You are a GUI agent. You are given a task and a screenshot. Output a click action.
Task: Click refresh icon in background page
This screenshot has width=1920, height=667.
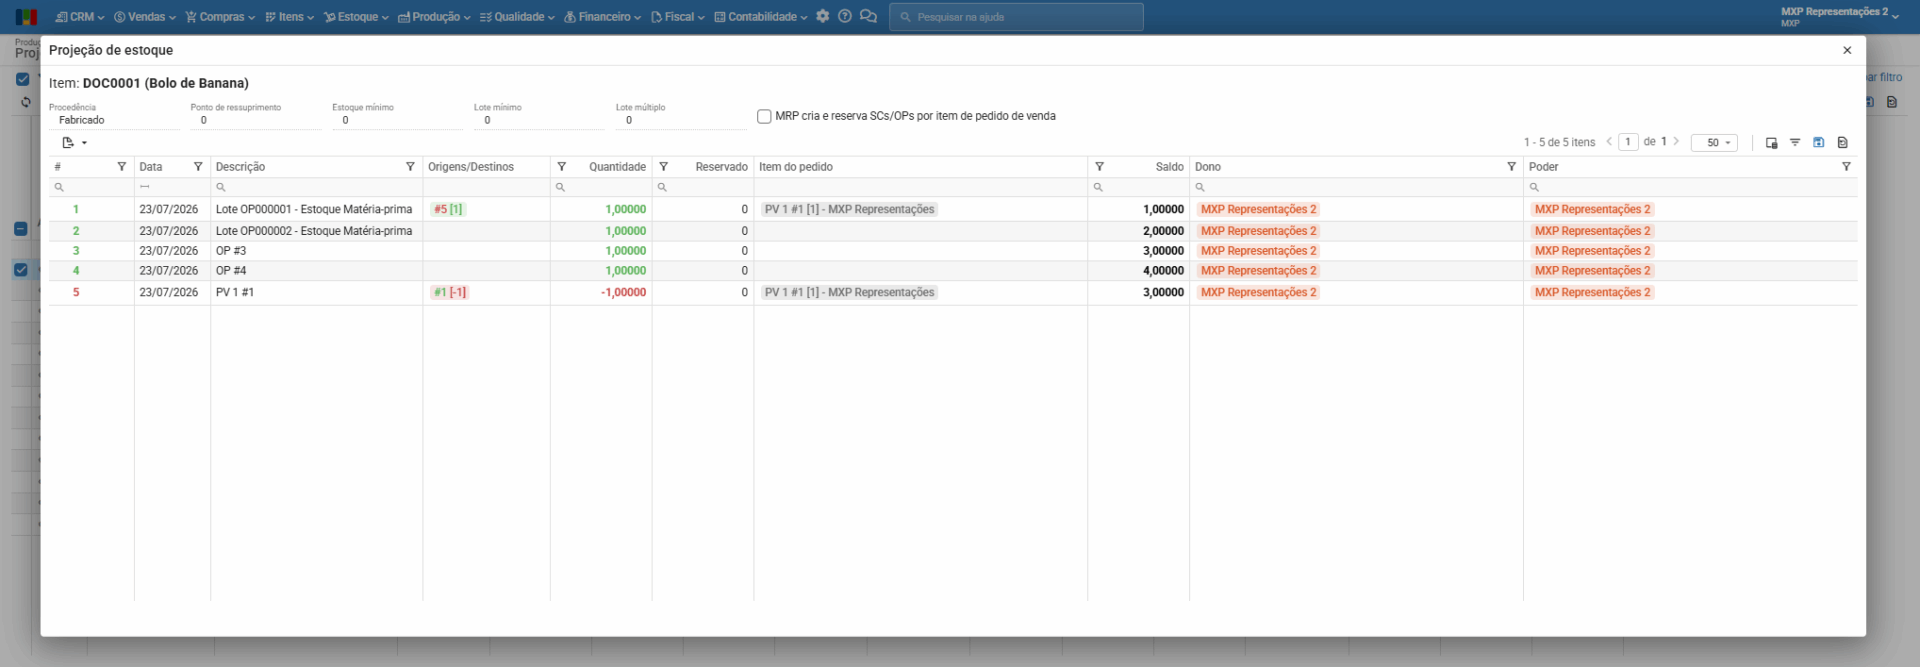(26, 102)
